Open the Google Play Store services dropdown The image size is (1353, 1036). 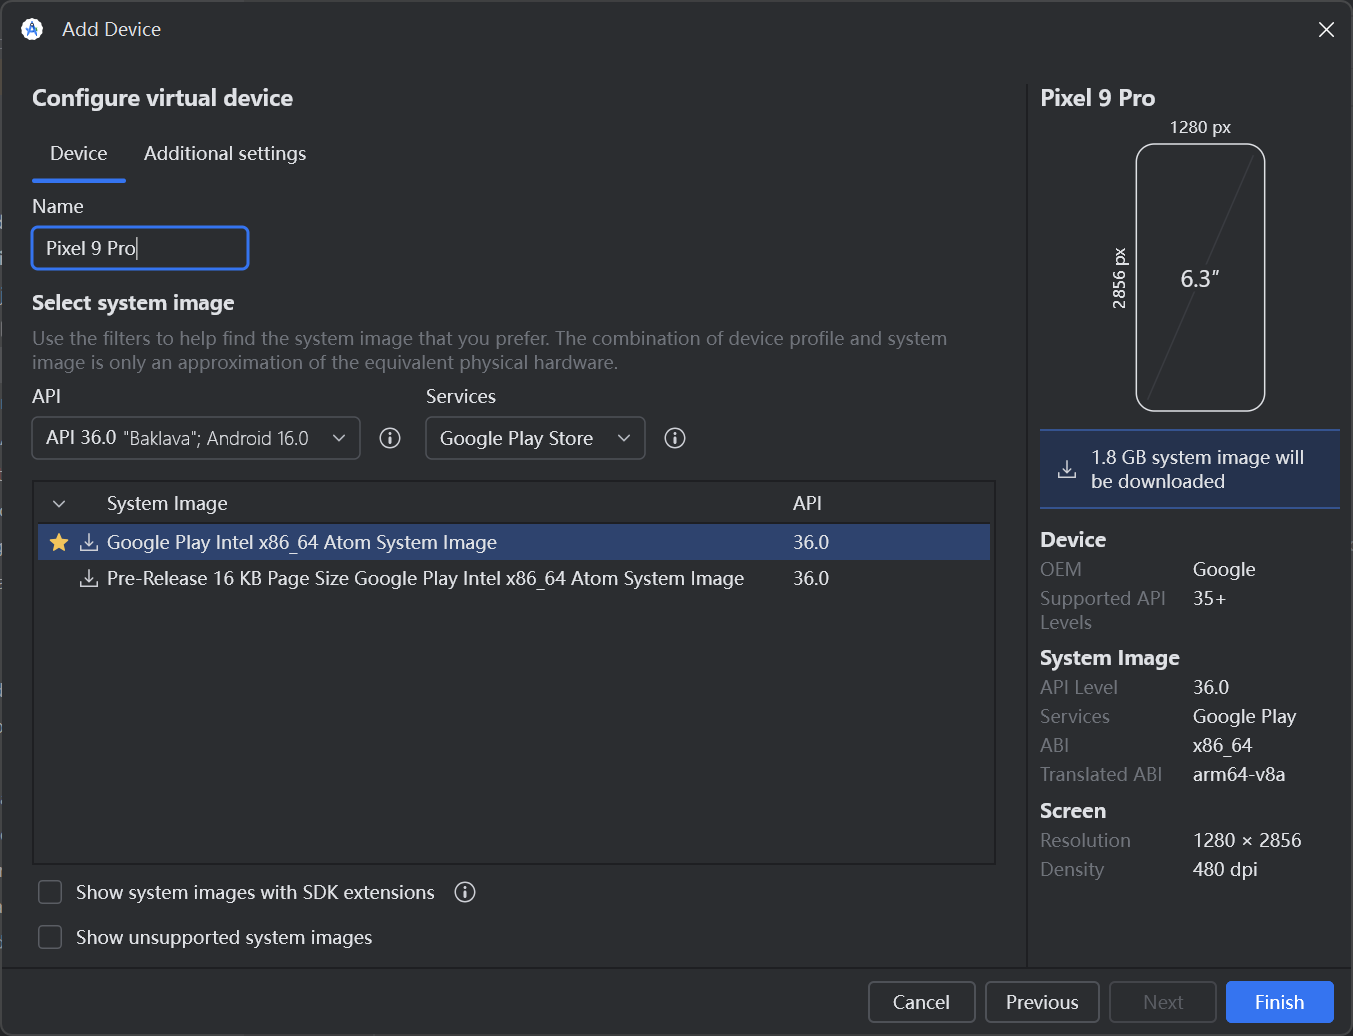pos(535,438)
